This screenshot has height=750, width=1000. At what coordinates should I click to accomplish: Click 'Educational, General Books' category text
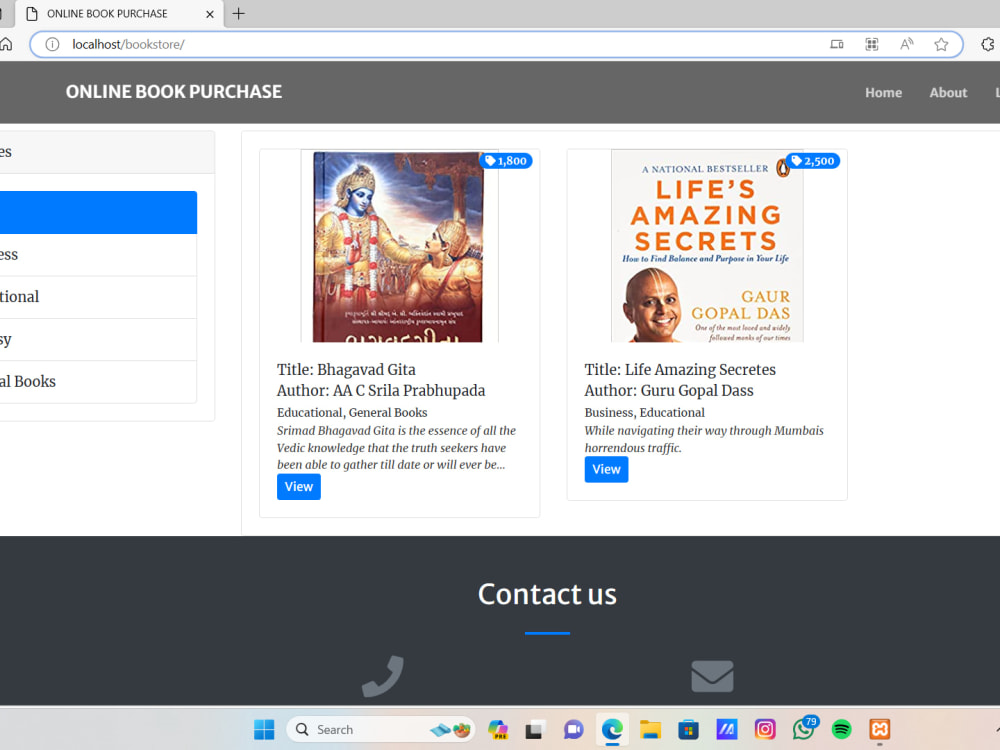352,413
